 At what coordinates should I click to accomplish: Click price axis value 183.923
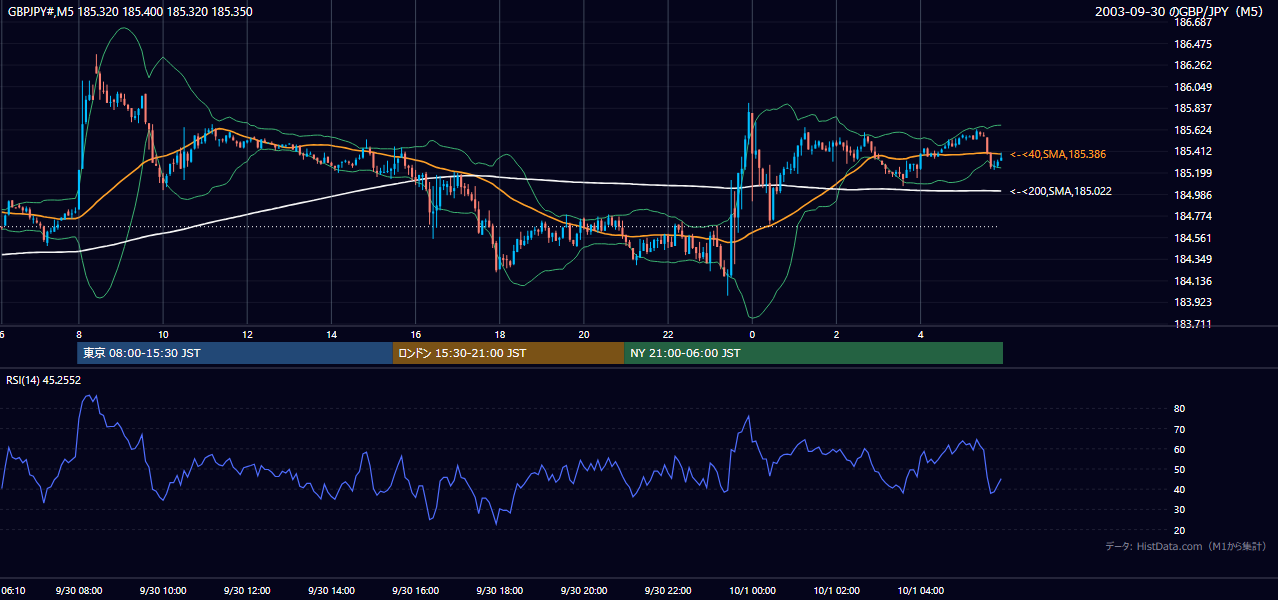tap(1195, 302)
